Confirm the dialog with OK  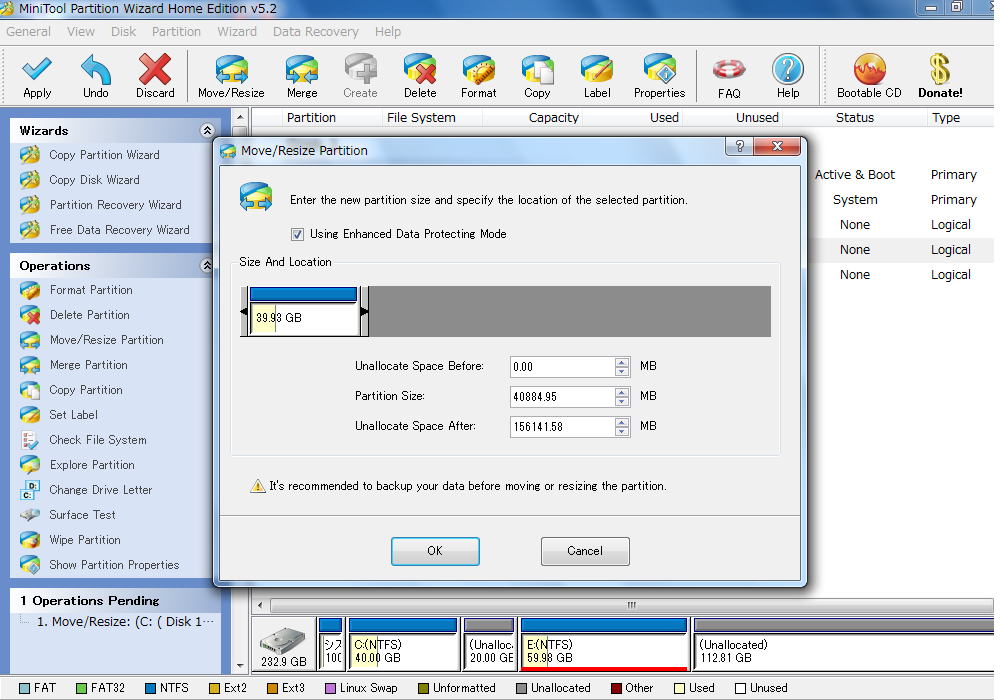(435, 551)
